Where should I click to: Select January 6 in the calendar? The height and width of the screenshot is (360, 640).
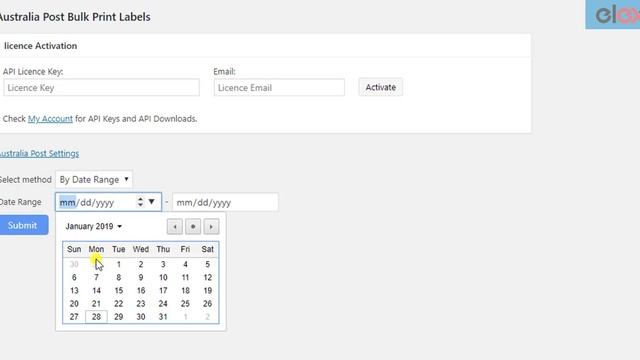click(x=74, y=278)
